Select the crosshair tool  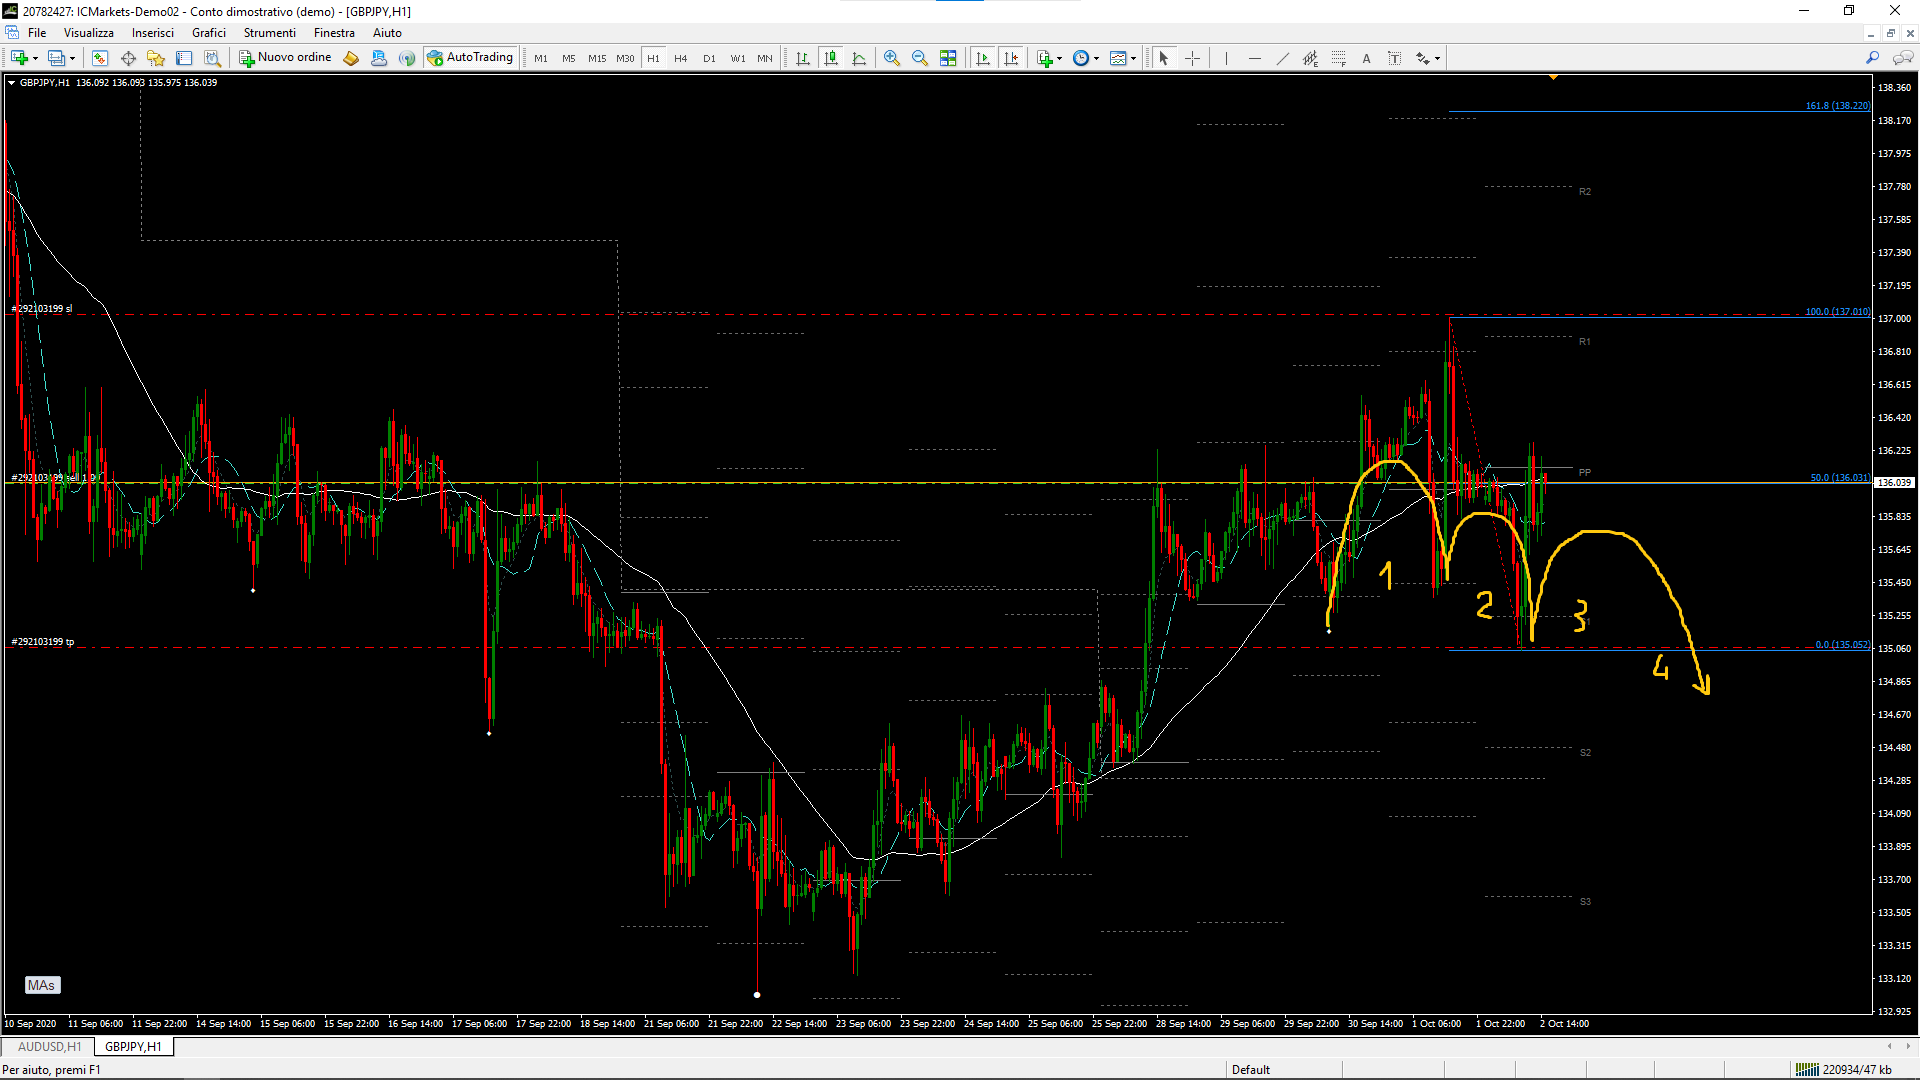1193,58
